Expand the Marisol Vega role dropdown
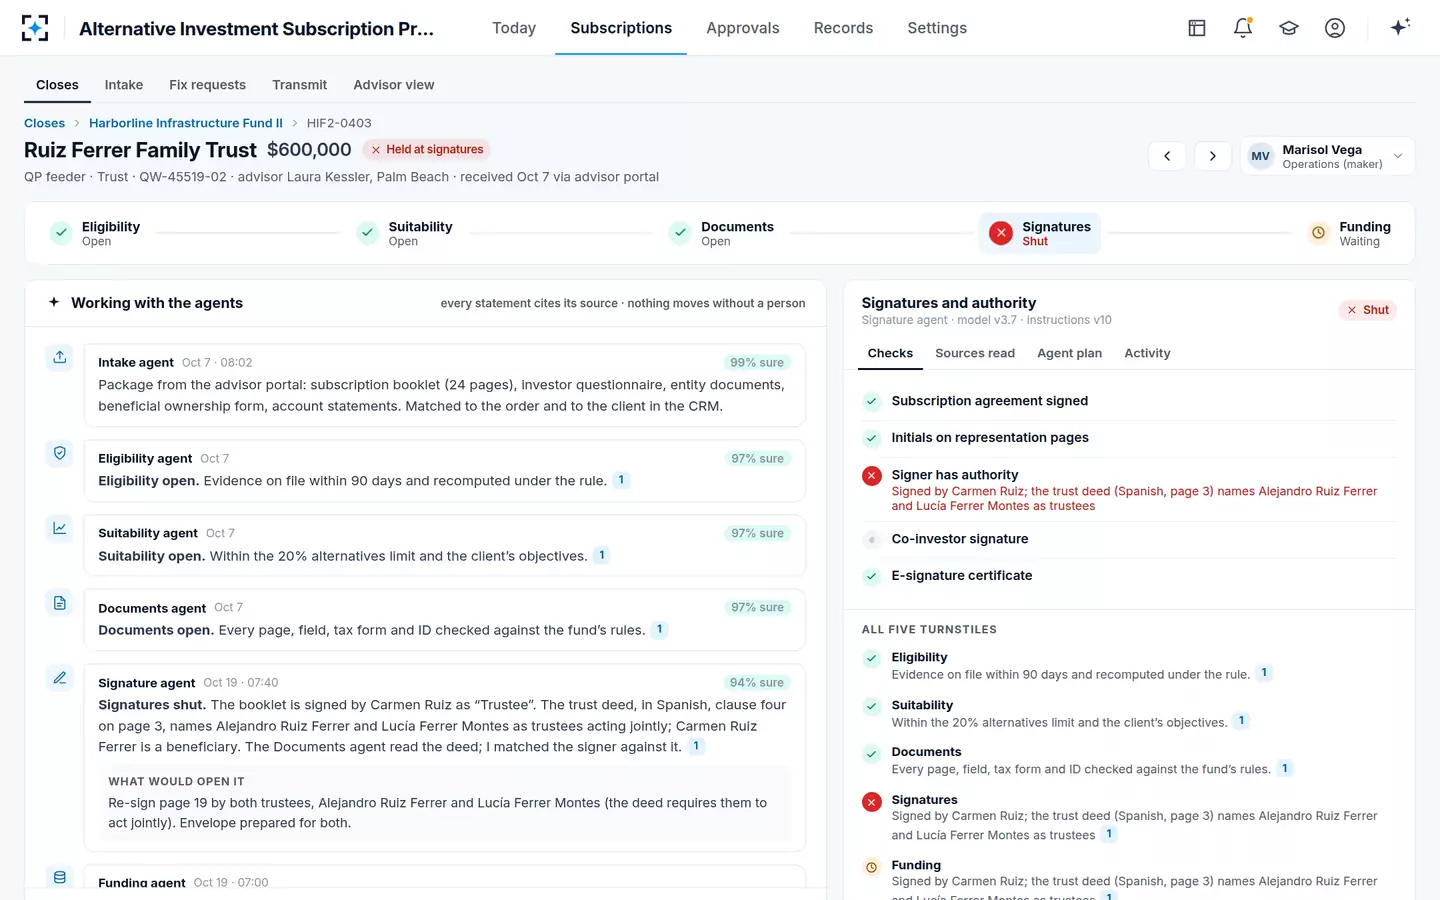This screenshot has width=1440, height=900. coord(1328,156)
